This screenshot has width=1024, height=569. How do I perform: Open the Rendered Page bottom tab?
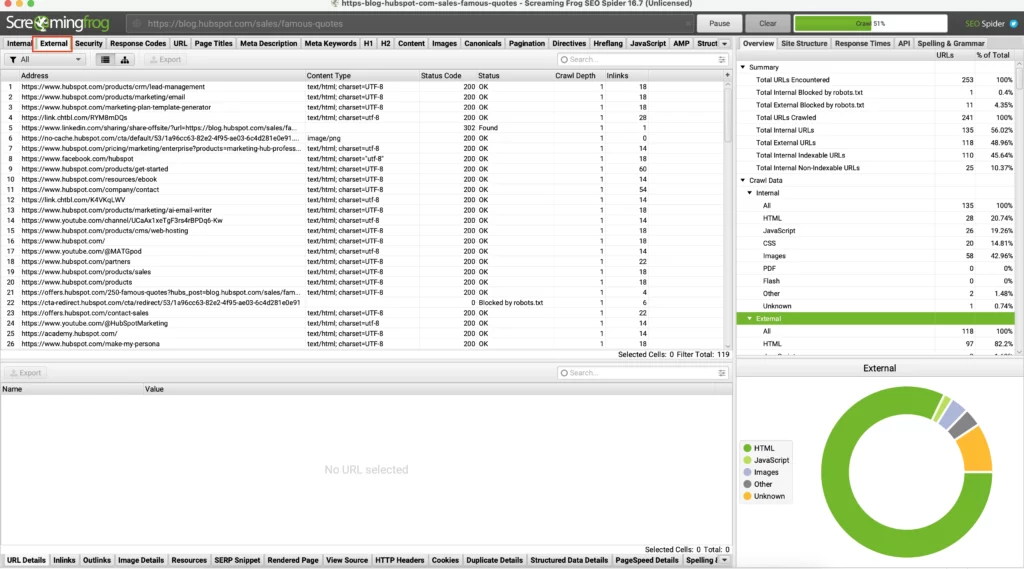point(293,561)
